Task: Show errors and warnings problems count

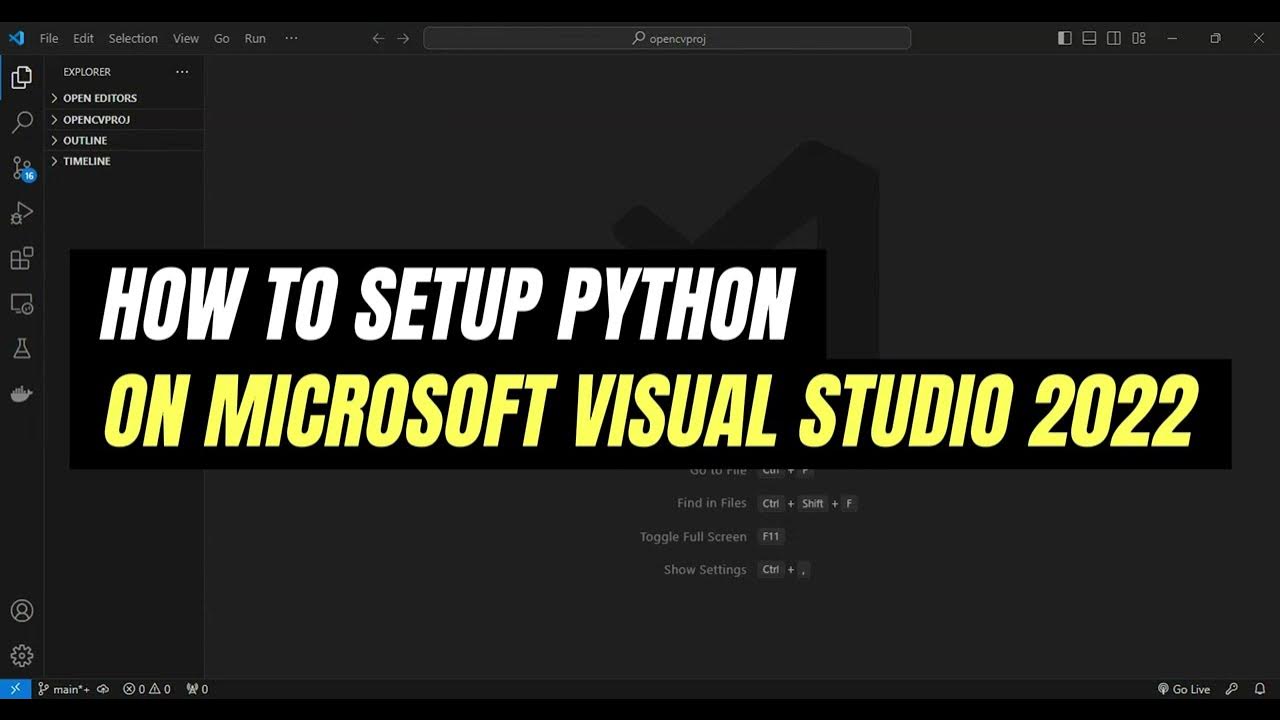Action: pyautogui.click(x=146, y=689)
